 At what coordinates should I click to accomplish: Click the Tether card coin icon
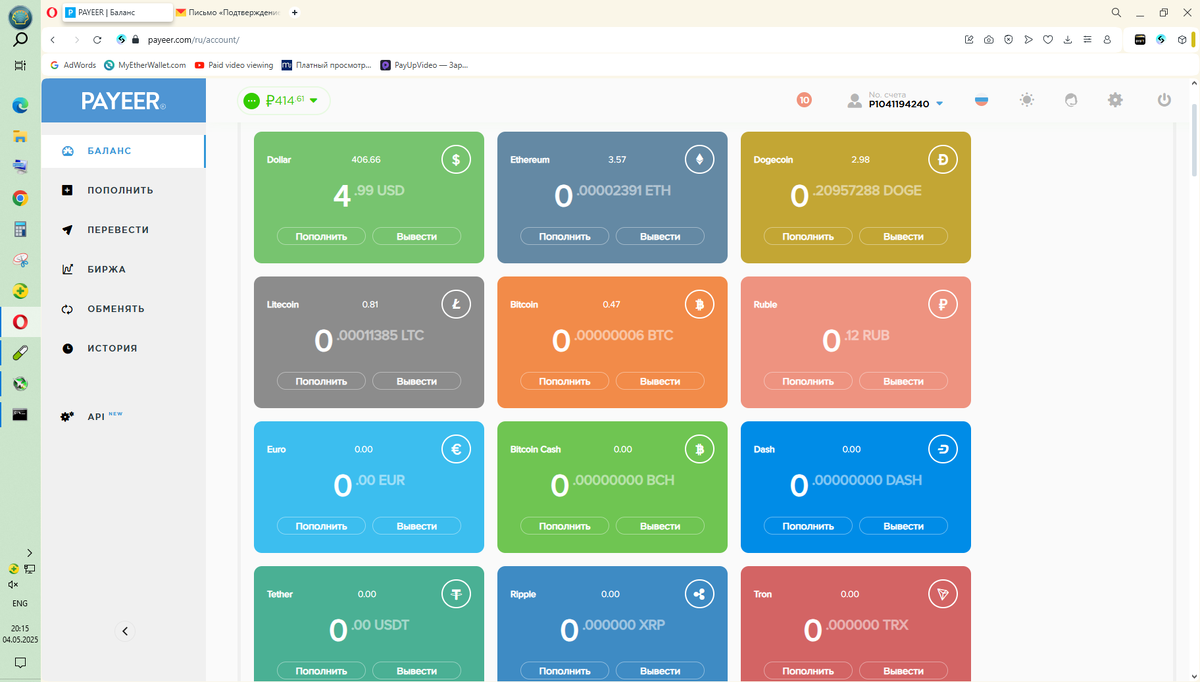[x=456, y=595]
